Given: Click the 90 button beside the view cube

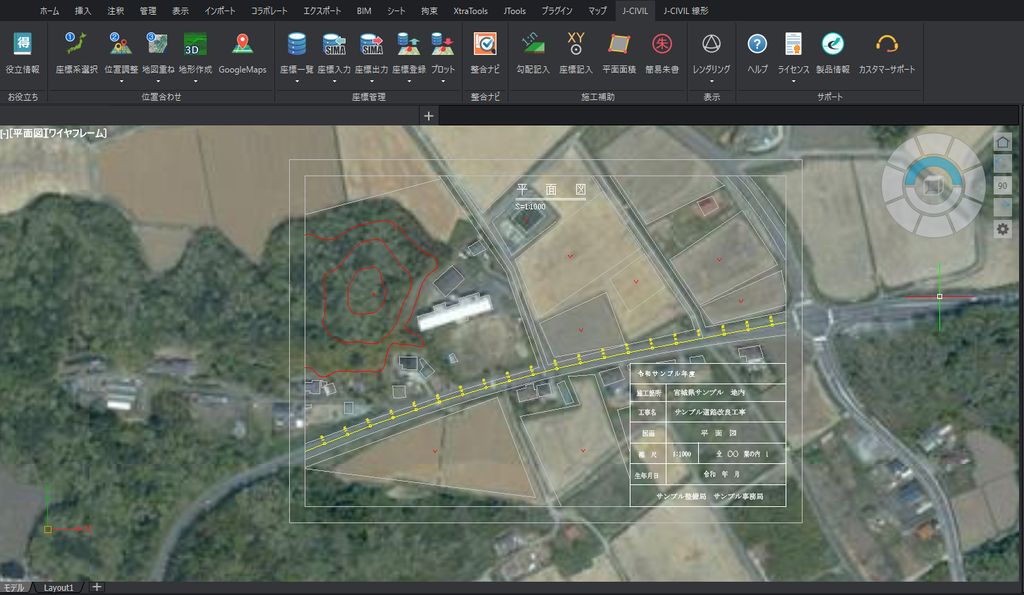Looking at the screenshot, I should (1002, 185).
